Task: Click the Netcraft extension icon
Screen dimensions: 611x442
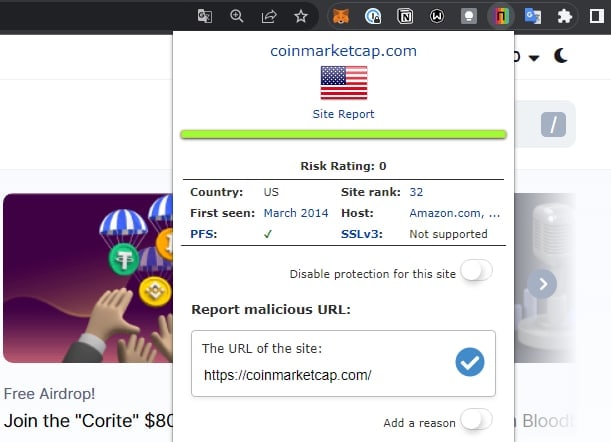Action: point(501,16)
